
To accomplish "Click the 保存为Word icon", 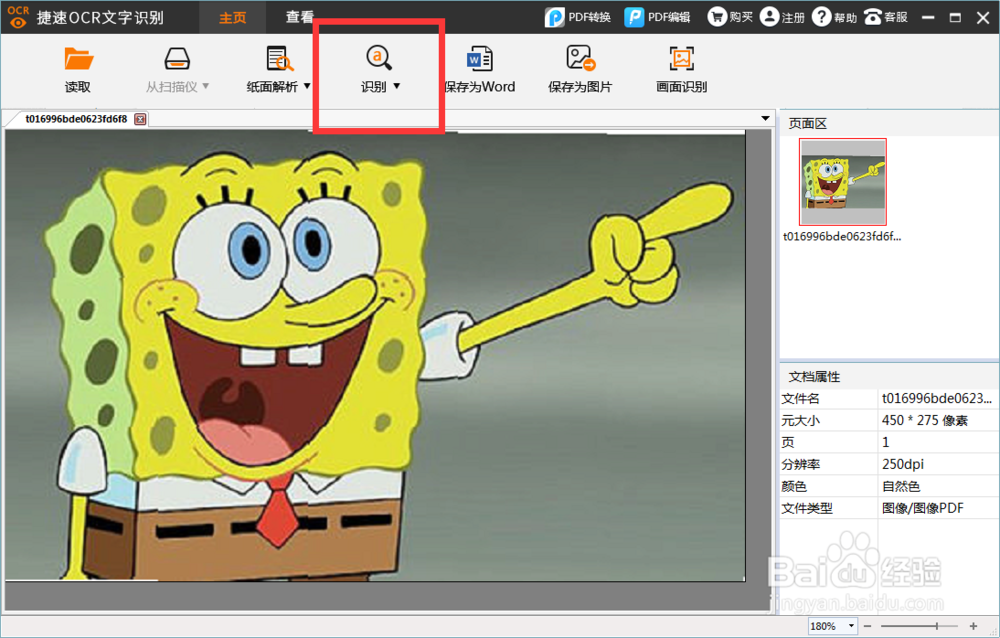I will [x=480, y=59].
